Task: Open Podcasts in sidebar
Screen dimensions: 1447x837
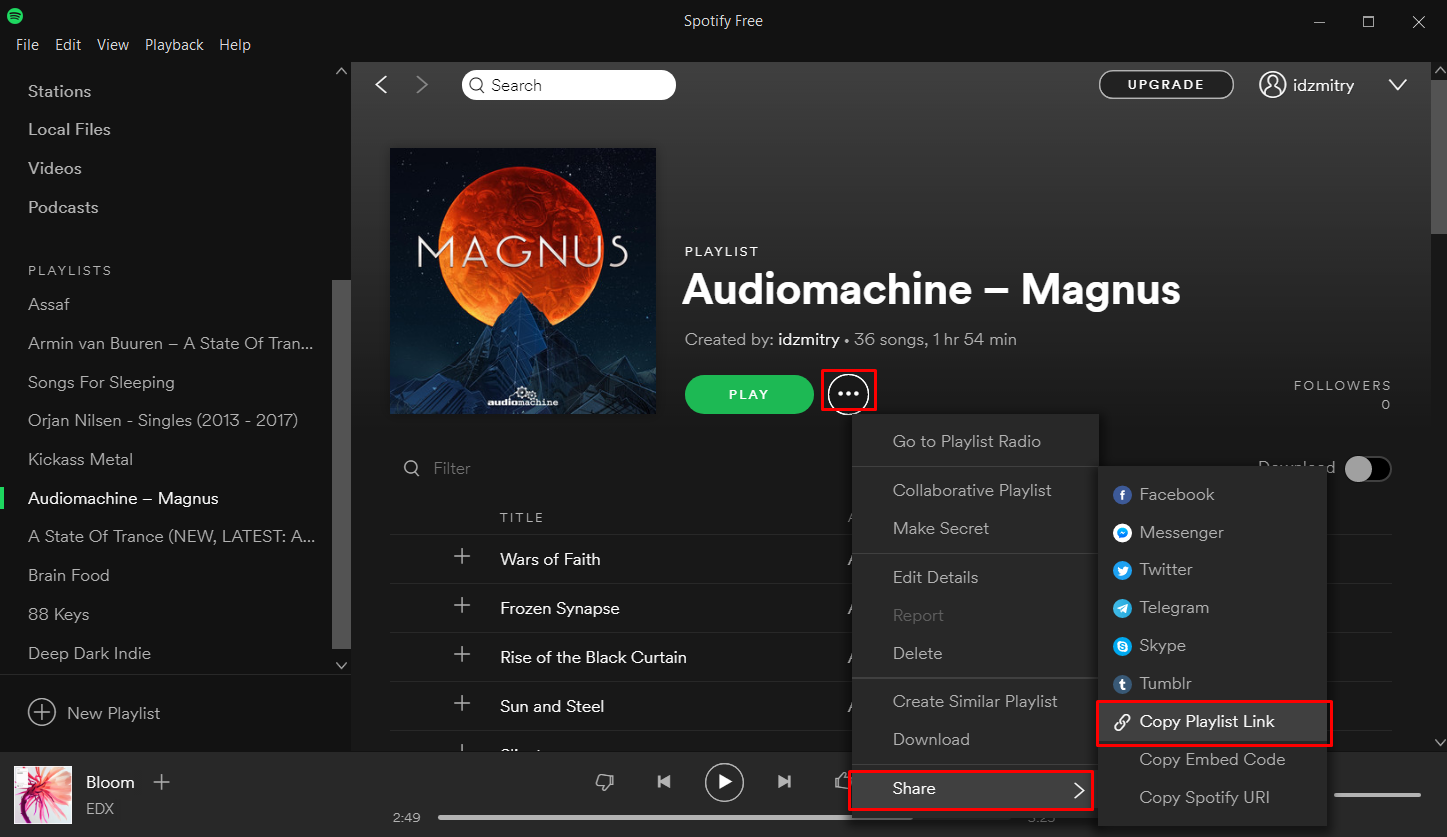Action: [63, 207]
